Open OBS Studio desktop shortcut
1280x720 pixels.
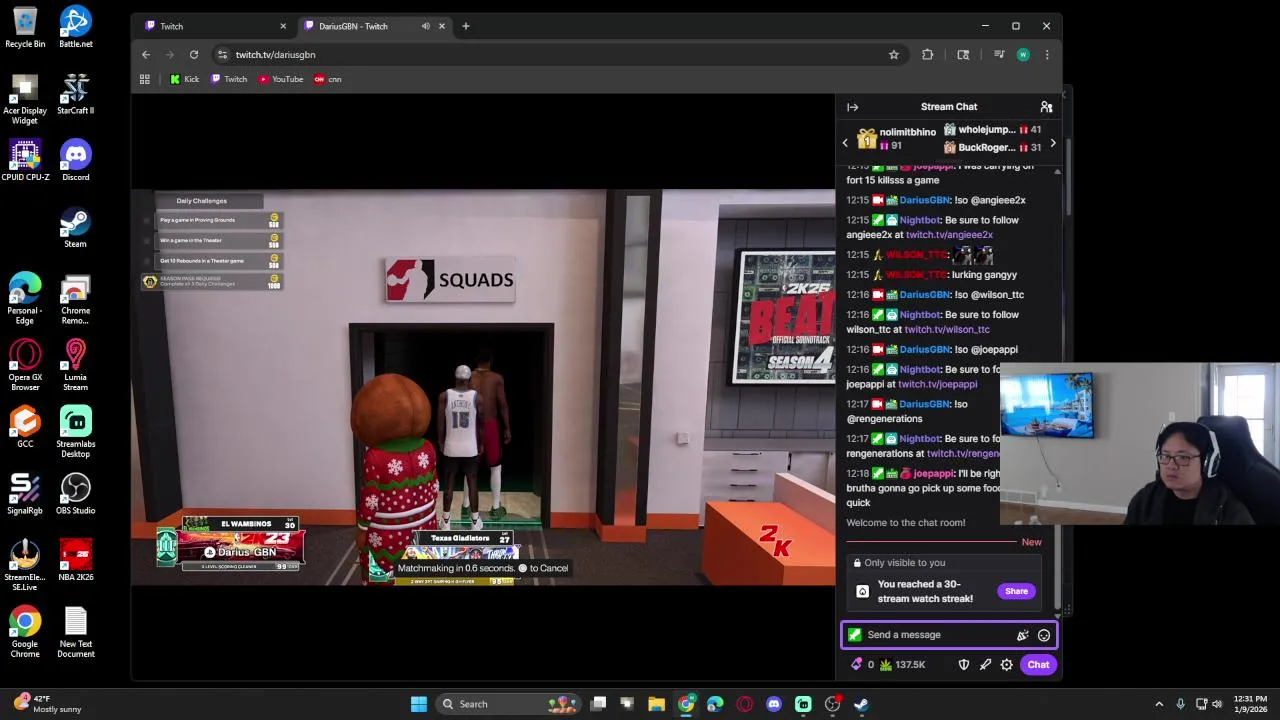click(x=75, y=495)
